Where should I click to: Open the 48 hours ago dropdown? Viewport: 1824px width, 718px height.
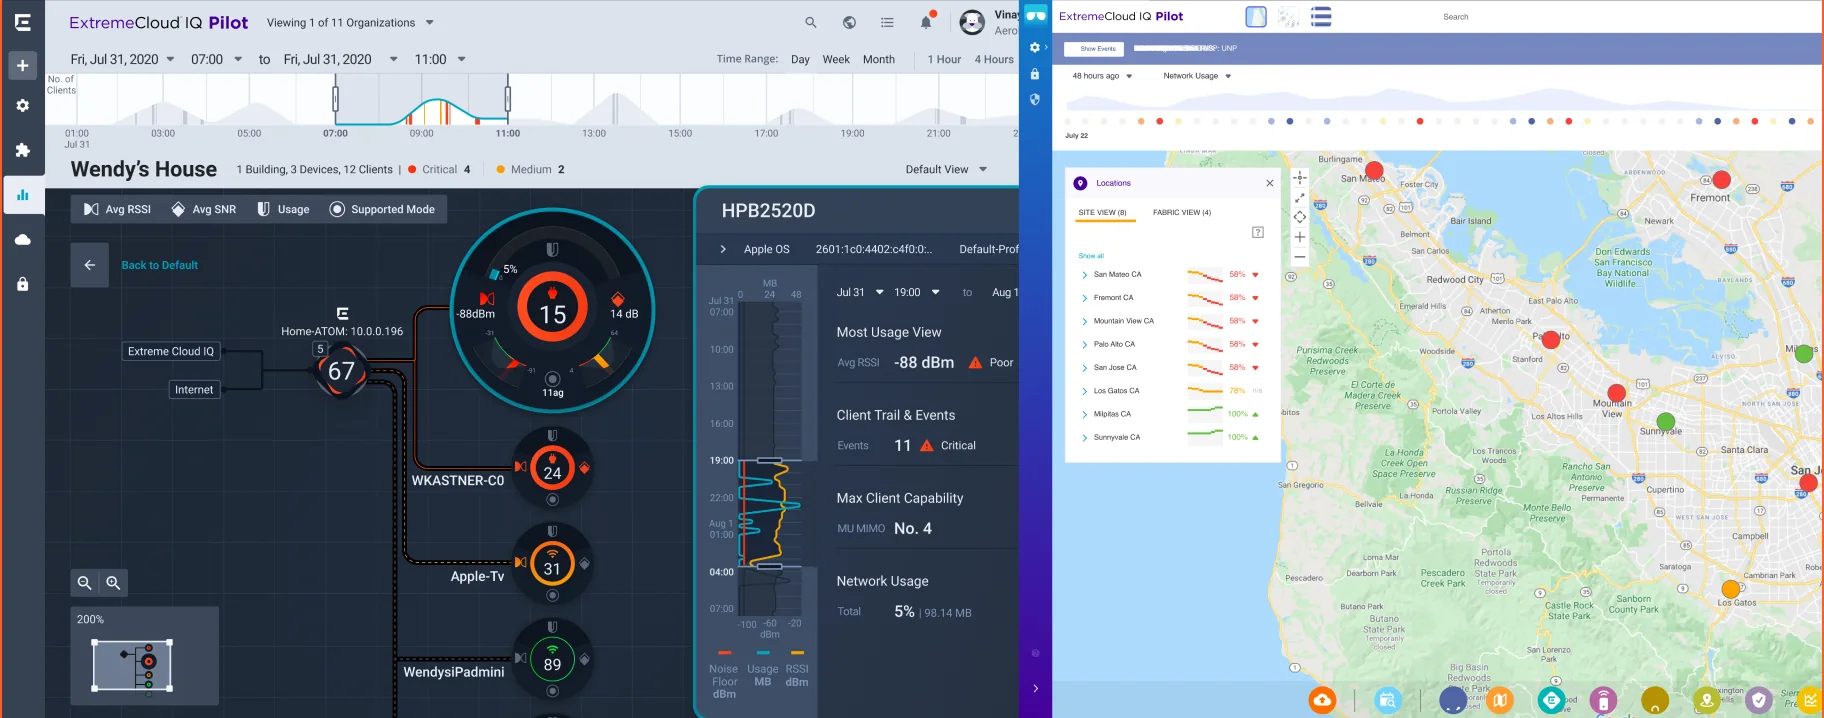[1102, 76]
